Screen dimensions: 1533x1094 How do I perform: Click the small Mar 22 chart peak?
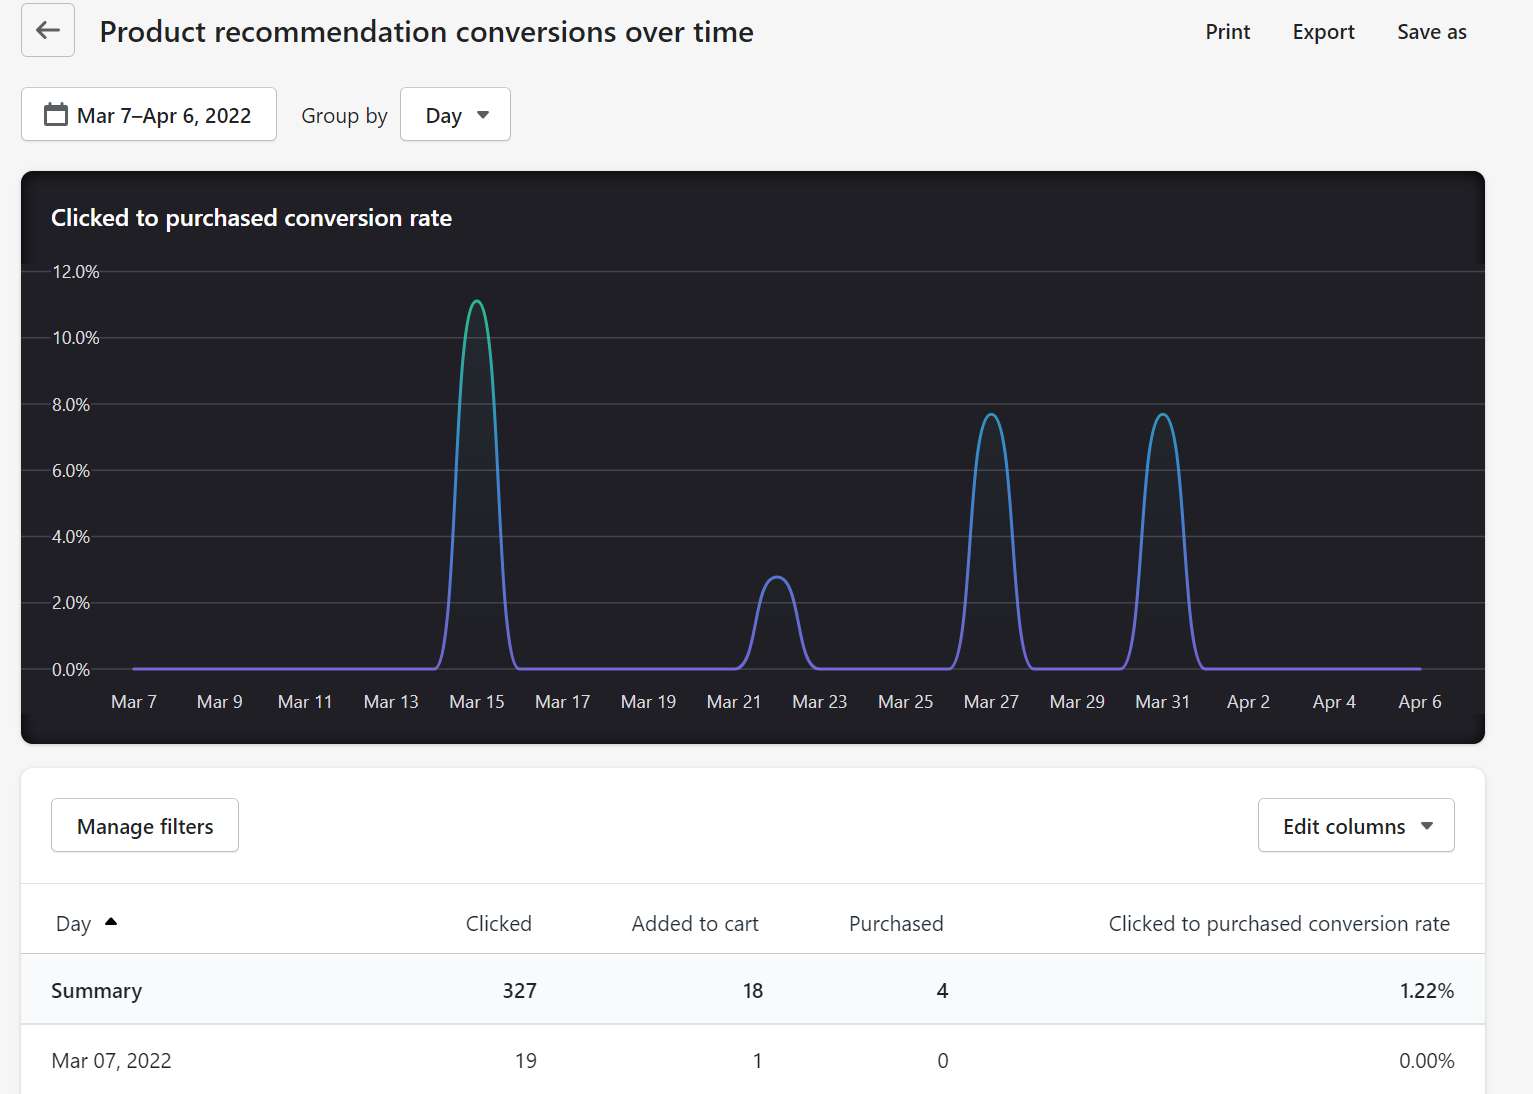777,577
